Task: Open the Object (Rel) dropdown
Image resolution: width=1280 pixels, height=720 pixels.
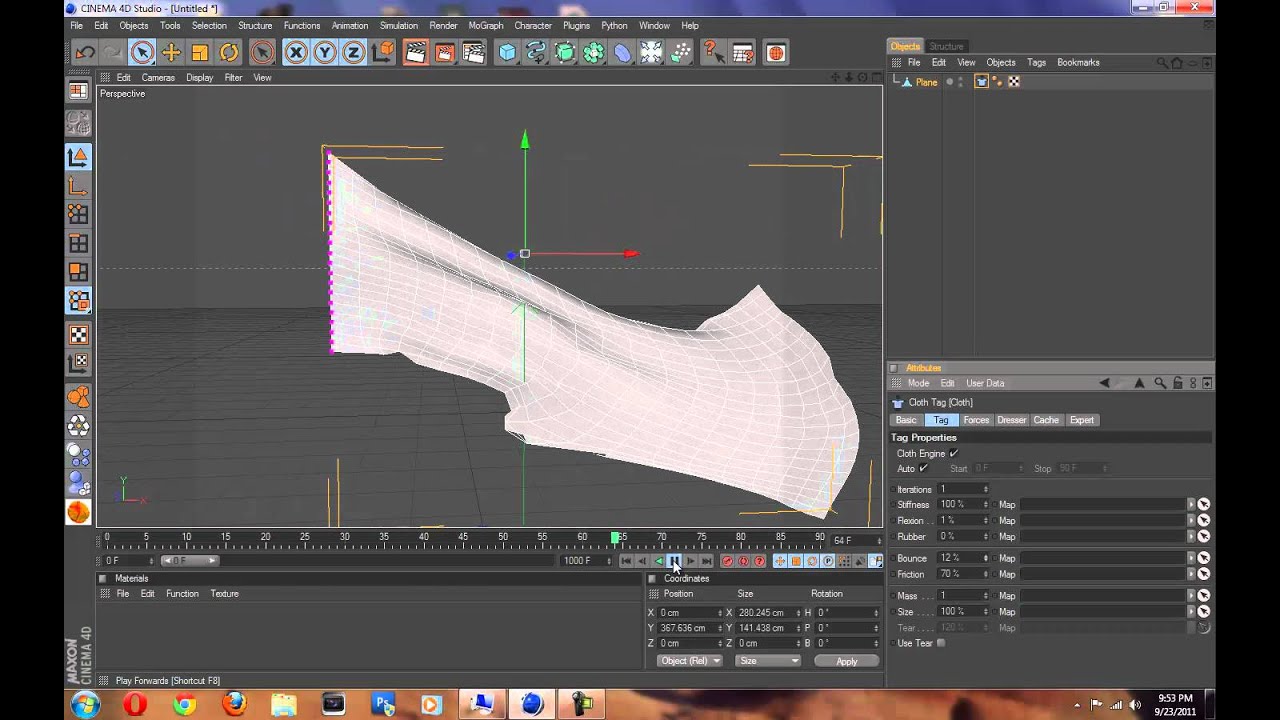Action: 689,661
